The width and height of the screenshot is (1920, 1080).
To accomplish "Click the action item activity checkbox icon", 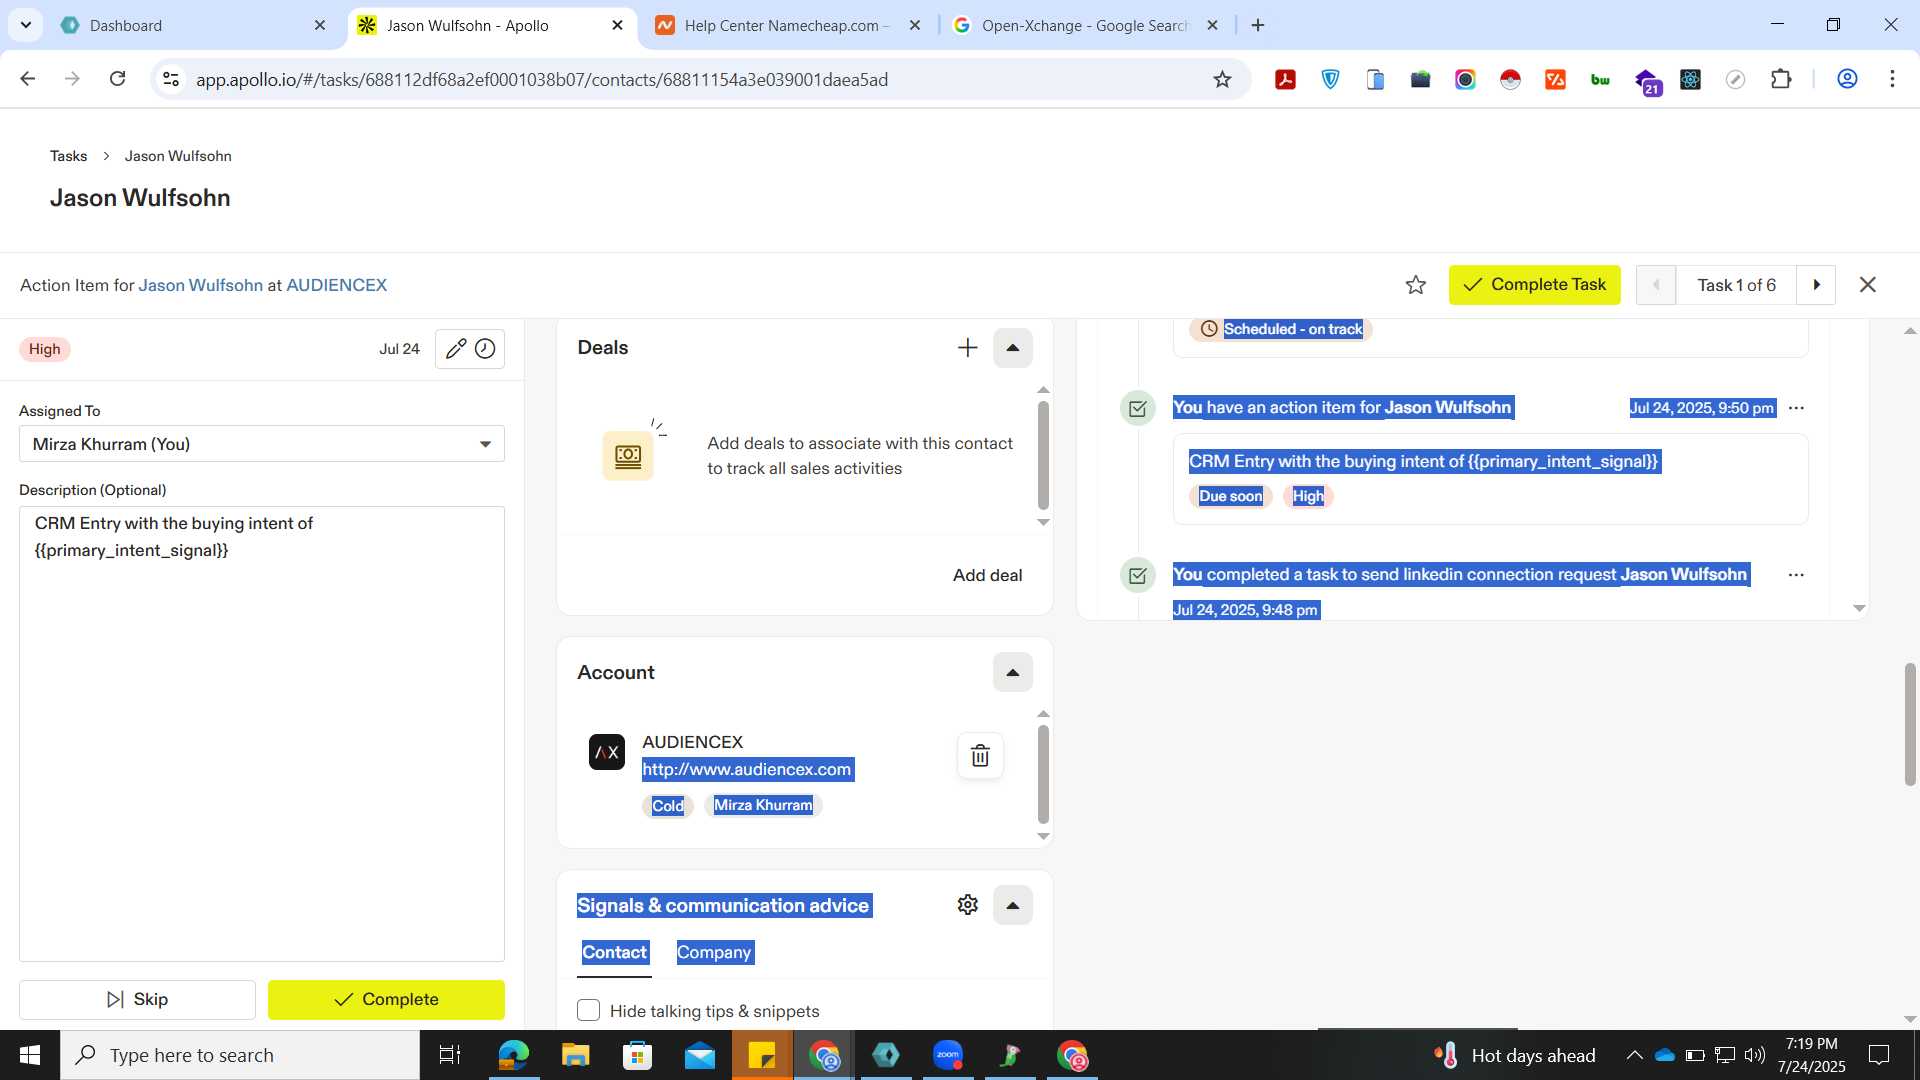I will tap(1138, 408).
